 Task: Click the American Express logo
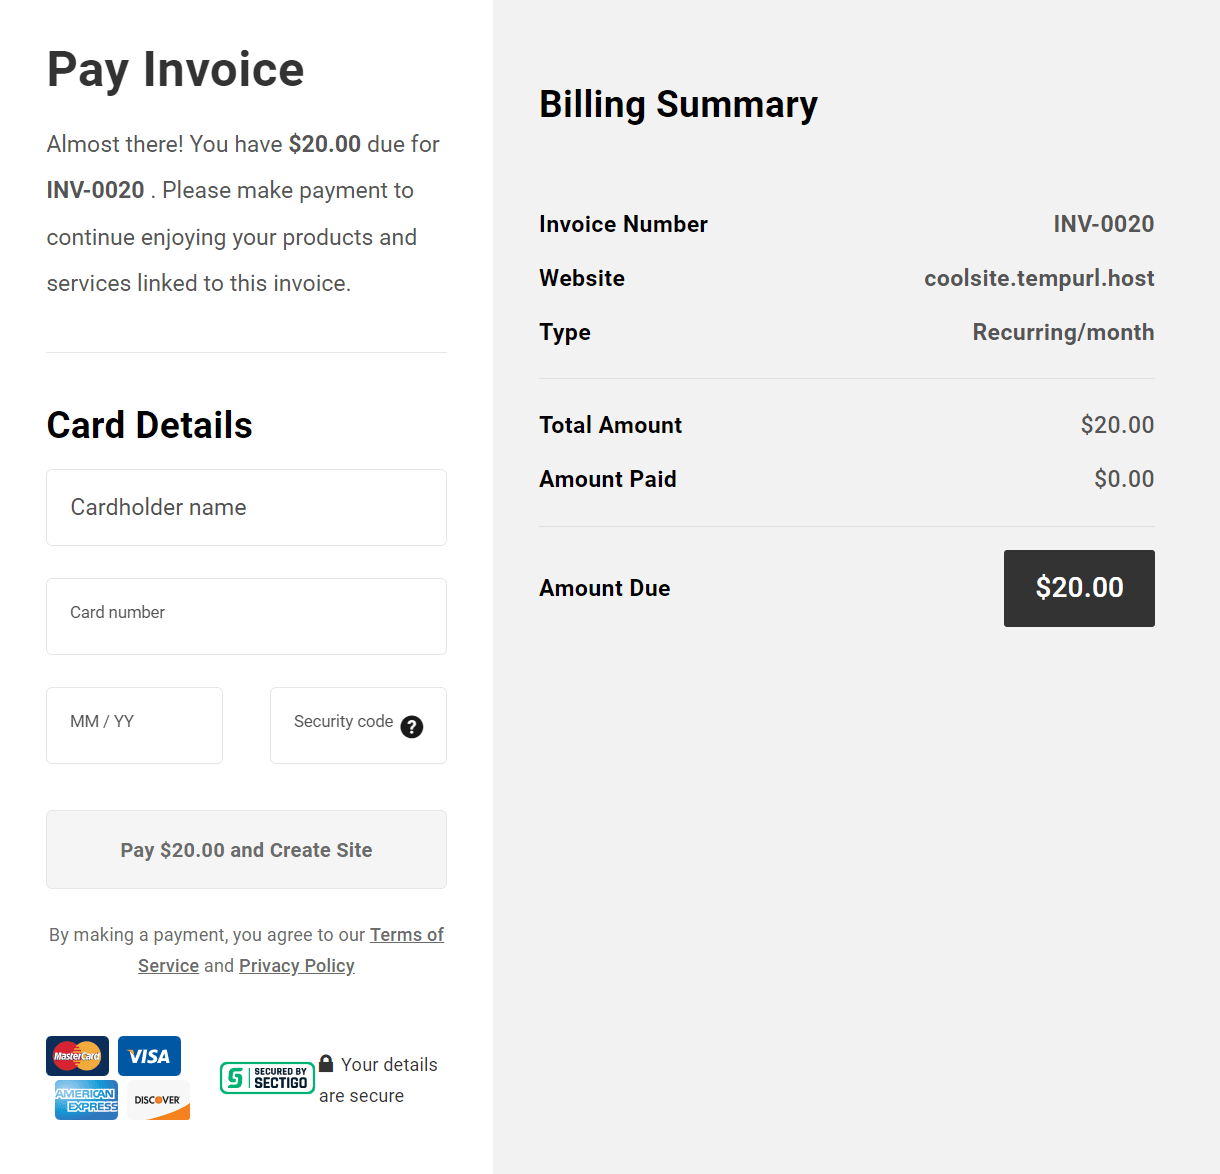[86, 1100]
